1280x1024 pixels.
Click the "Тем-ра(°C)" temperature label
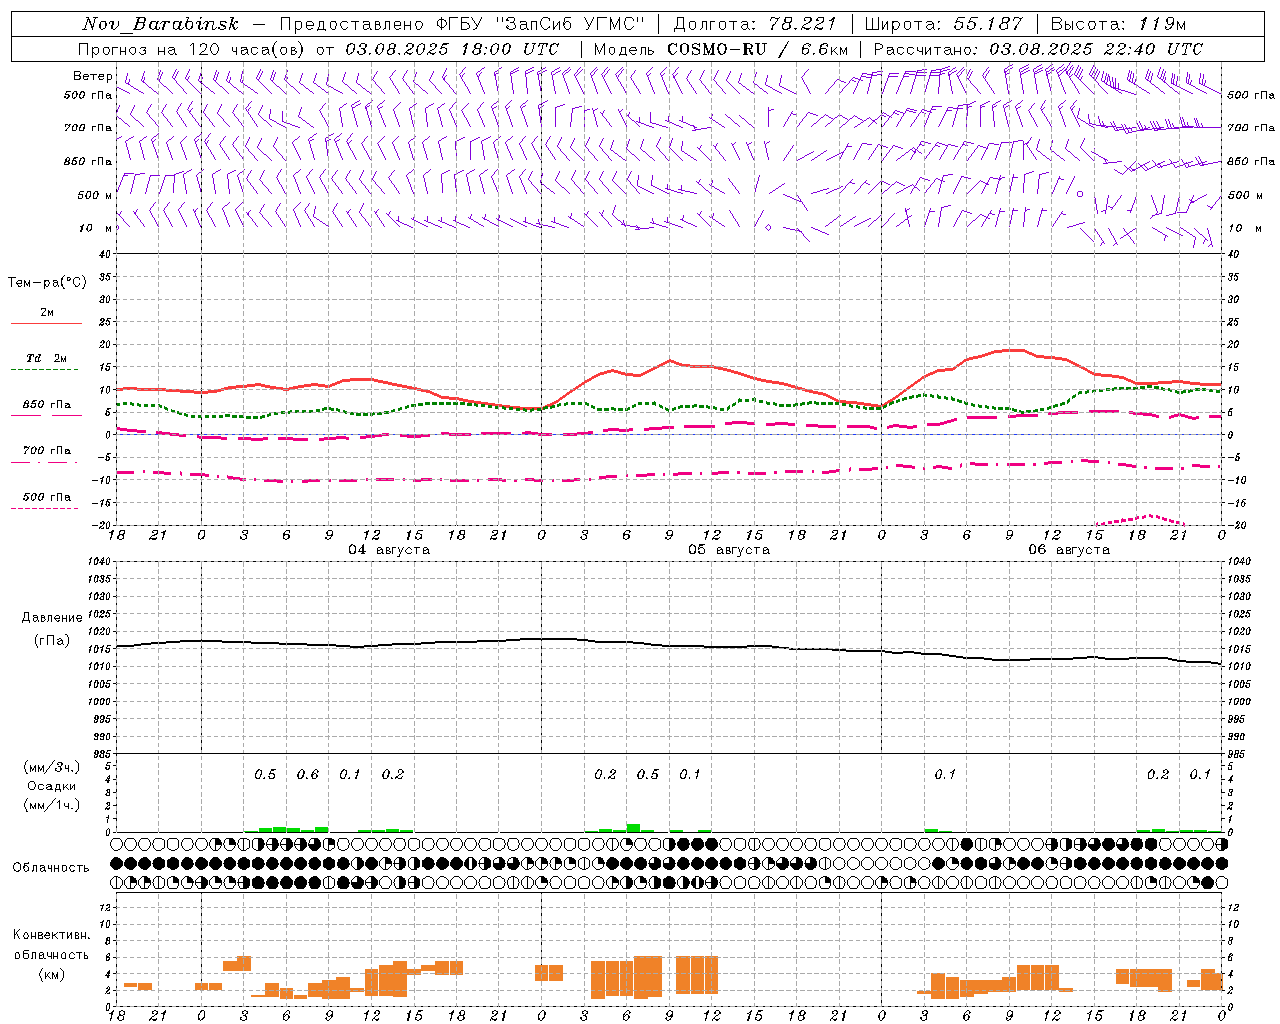click(x=47, y=283)
